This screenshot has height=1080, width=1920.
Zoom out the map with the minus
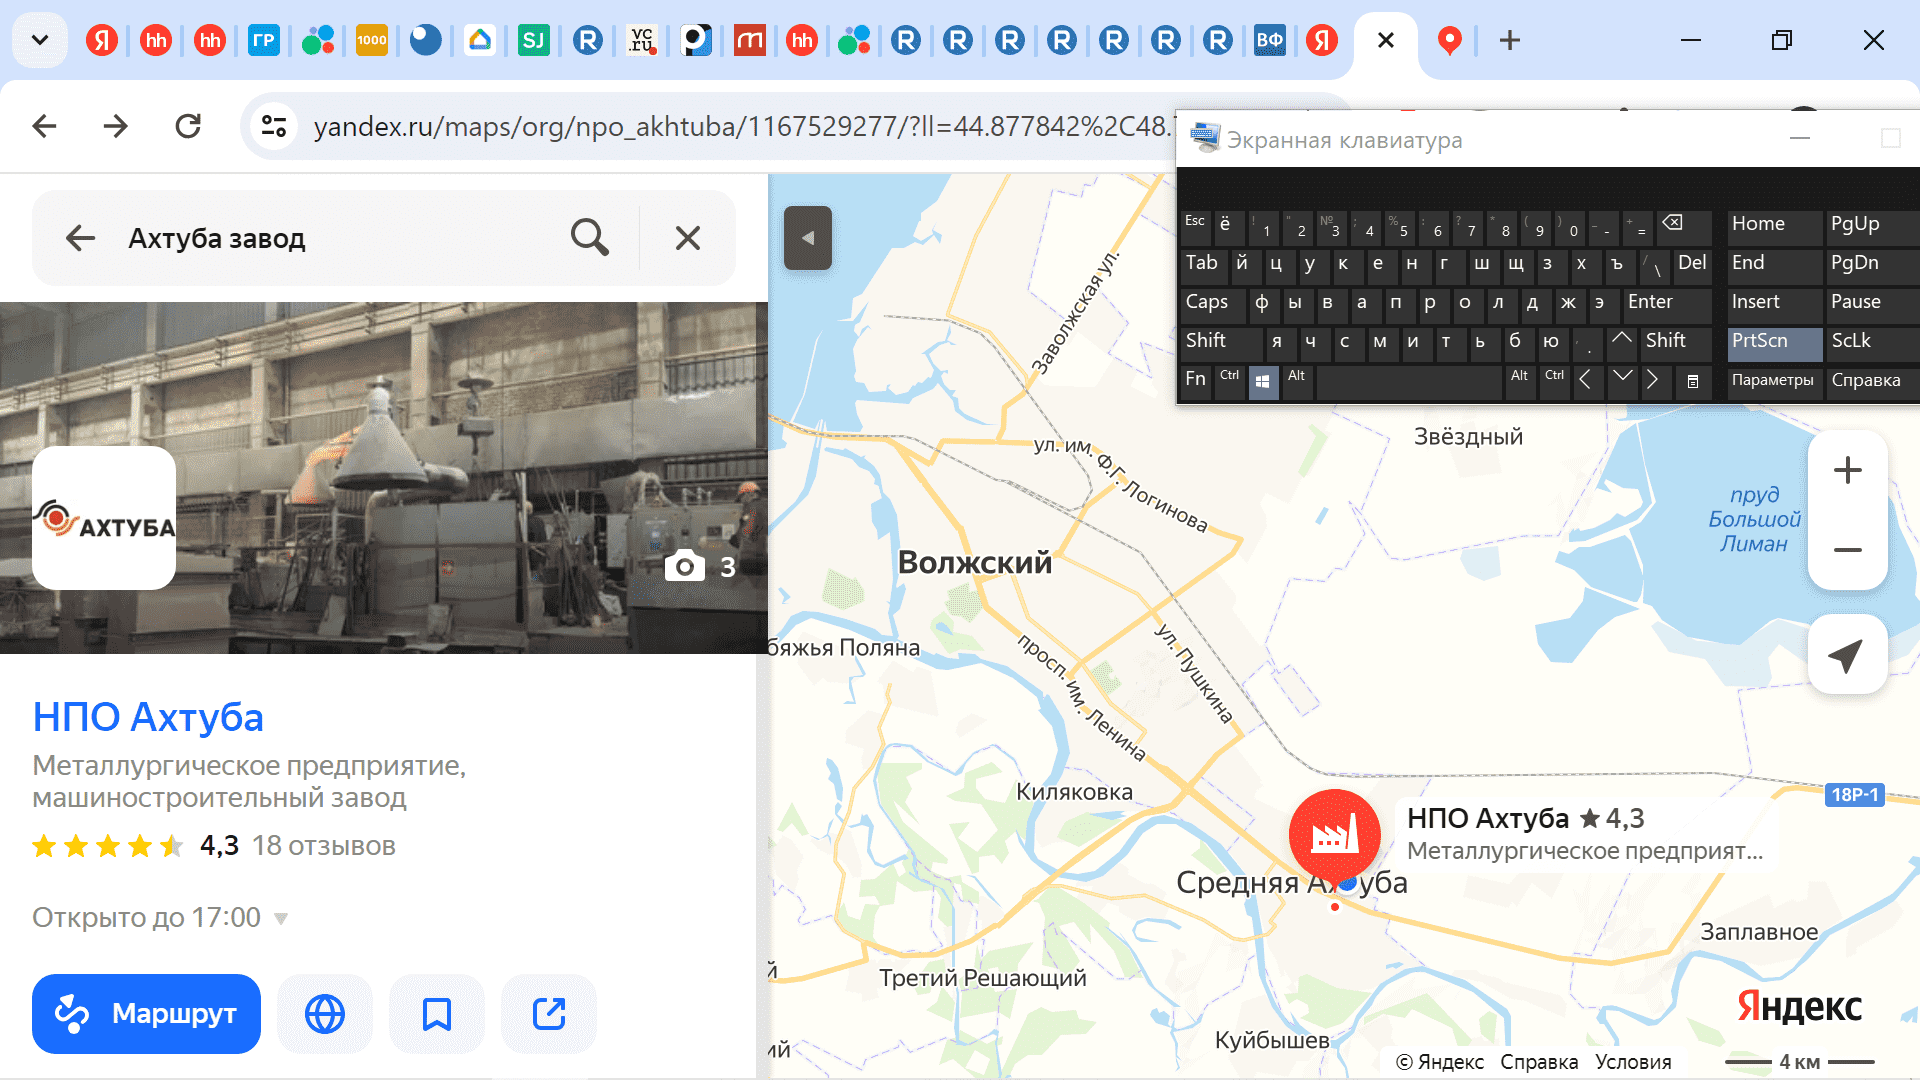tap(1848, 550)
